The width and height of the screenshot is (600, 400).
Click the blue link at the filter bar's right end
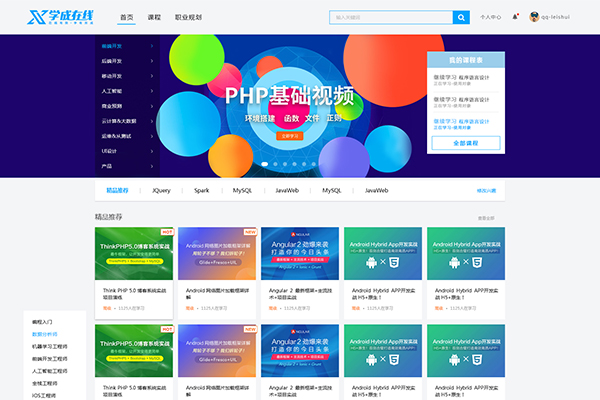pyautogui.click(x=486, y=191)
